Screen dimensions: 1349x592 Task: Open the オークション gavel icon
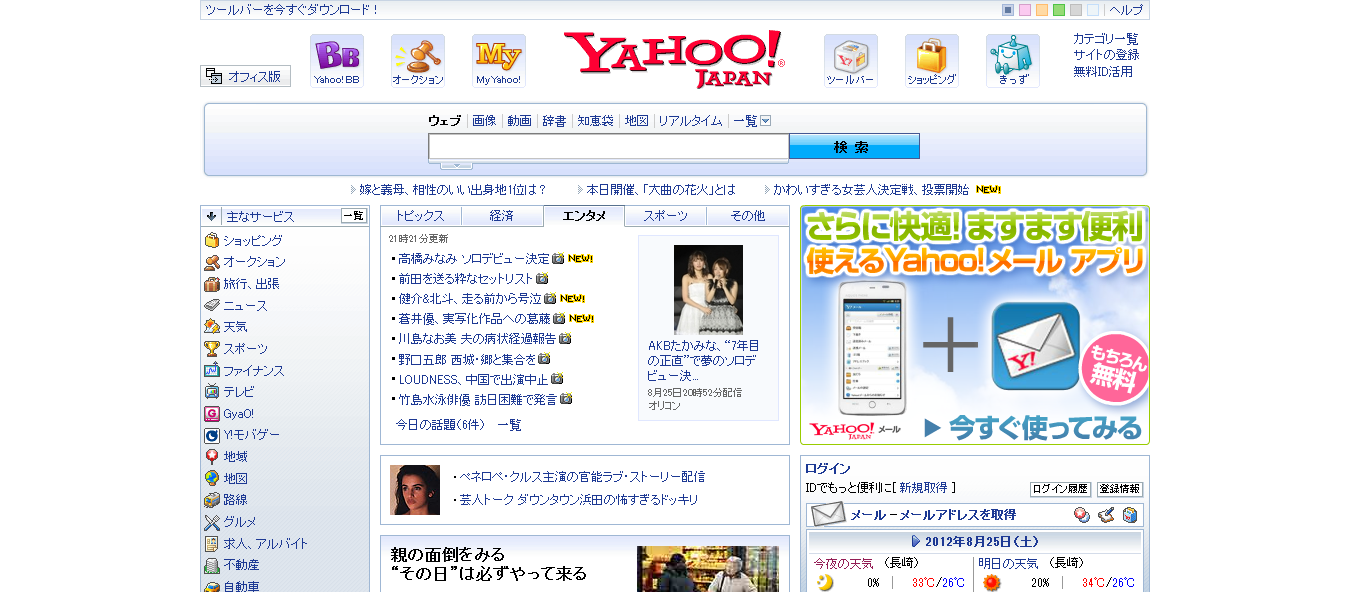(x=418, y=61)
